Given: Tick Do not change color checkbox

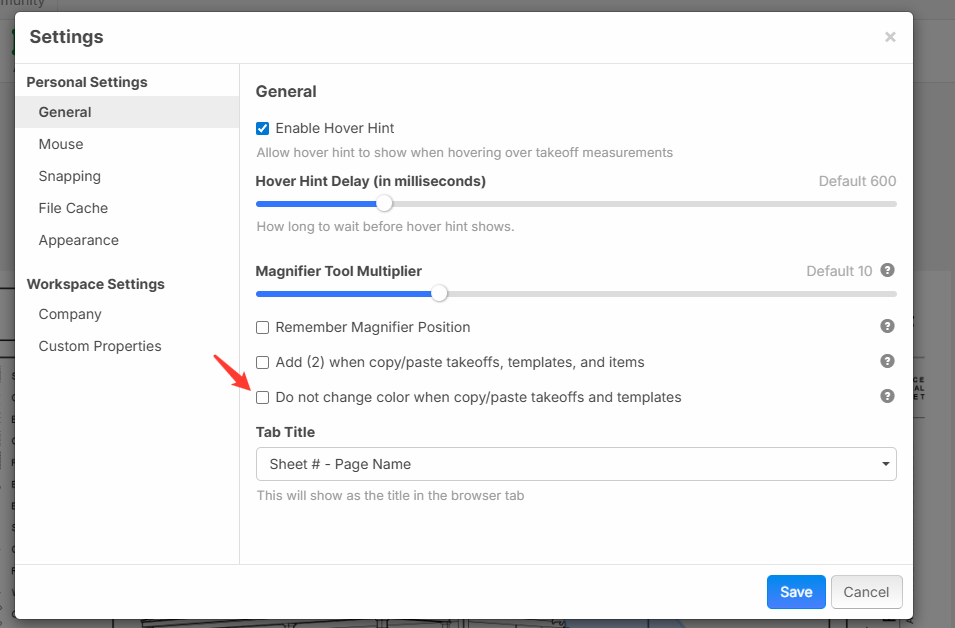Looking at the screenshot, I should point(263,397).
